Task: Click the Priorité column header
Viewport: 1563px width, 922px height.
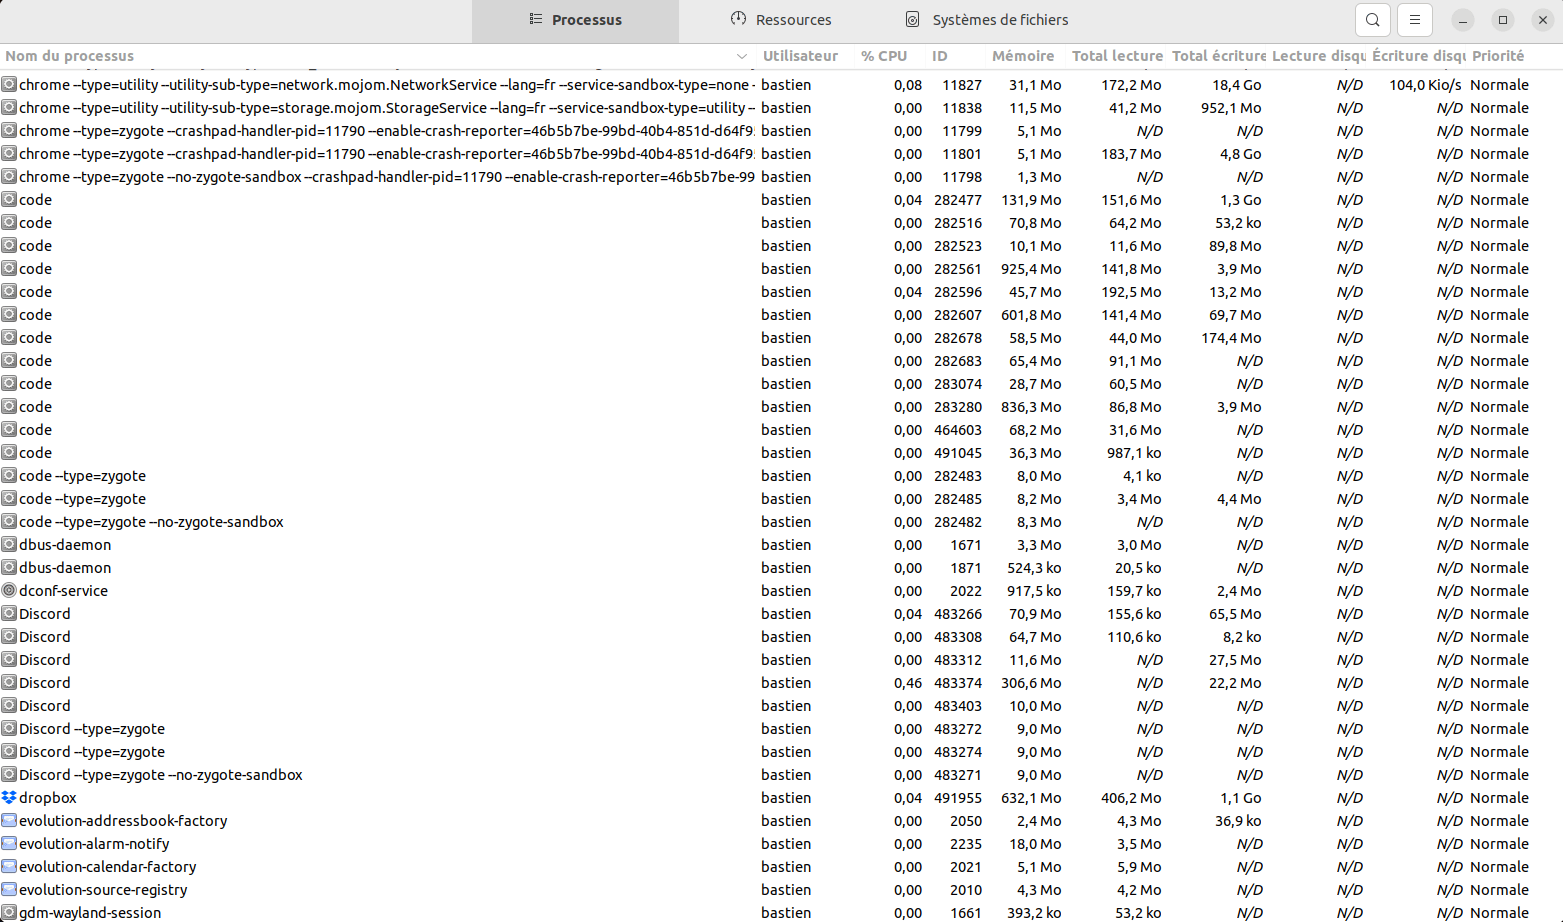Action: coord(1497,56)
